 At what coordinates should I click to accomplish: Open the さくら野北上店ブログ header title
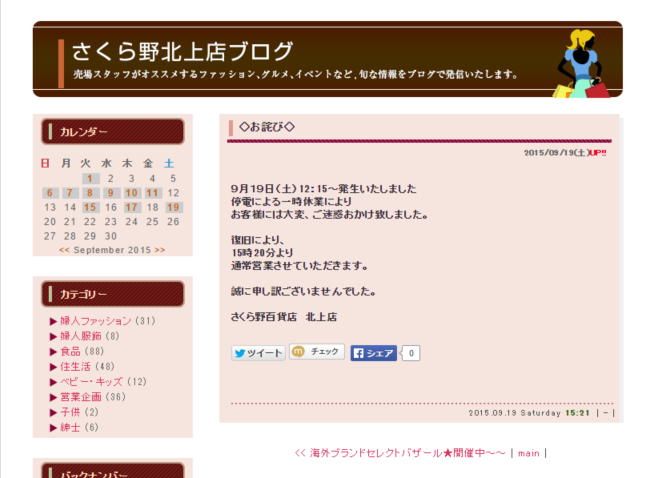(182, 51)
